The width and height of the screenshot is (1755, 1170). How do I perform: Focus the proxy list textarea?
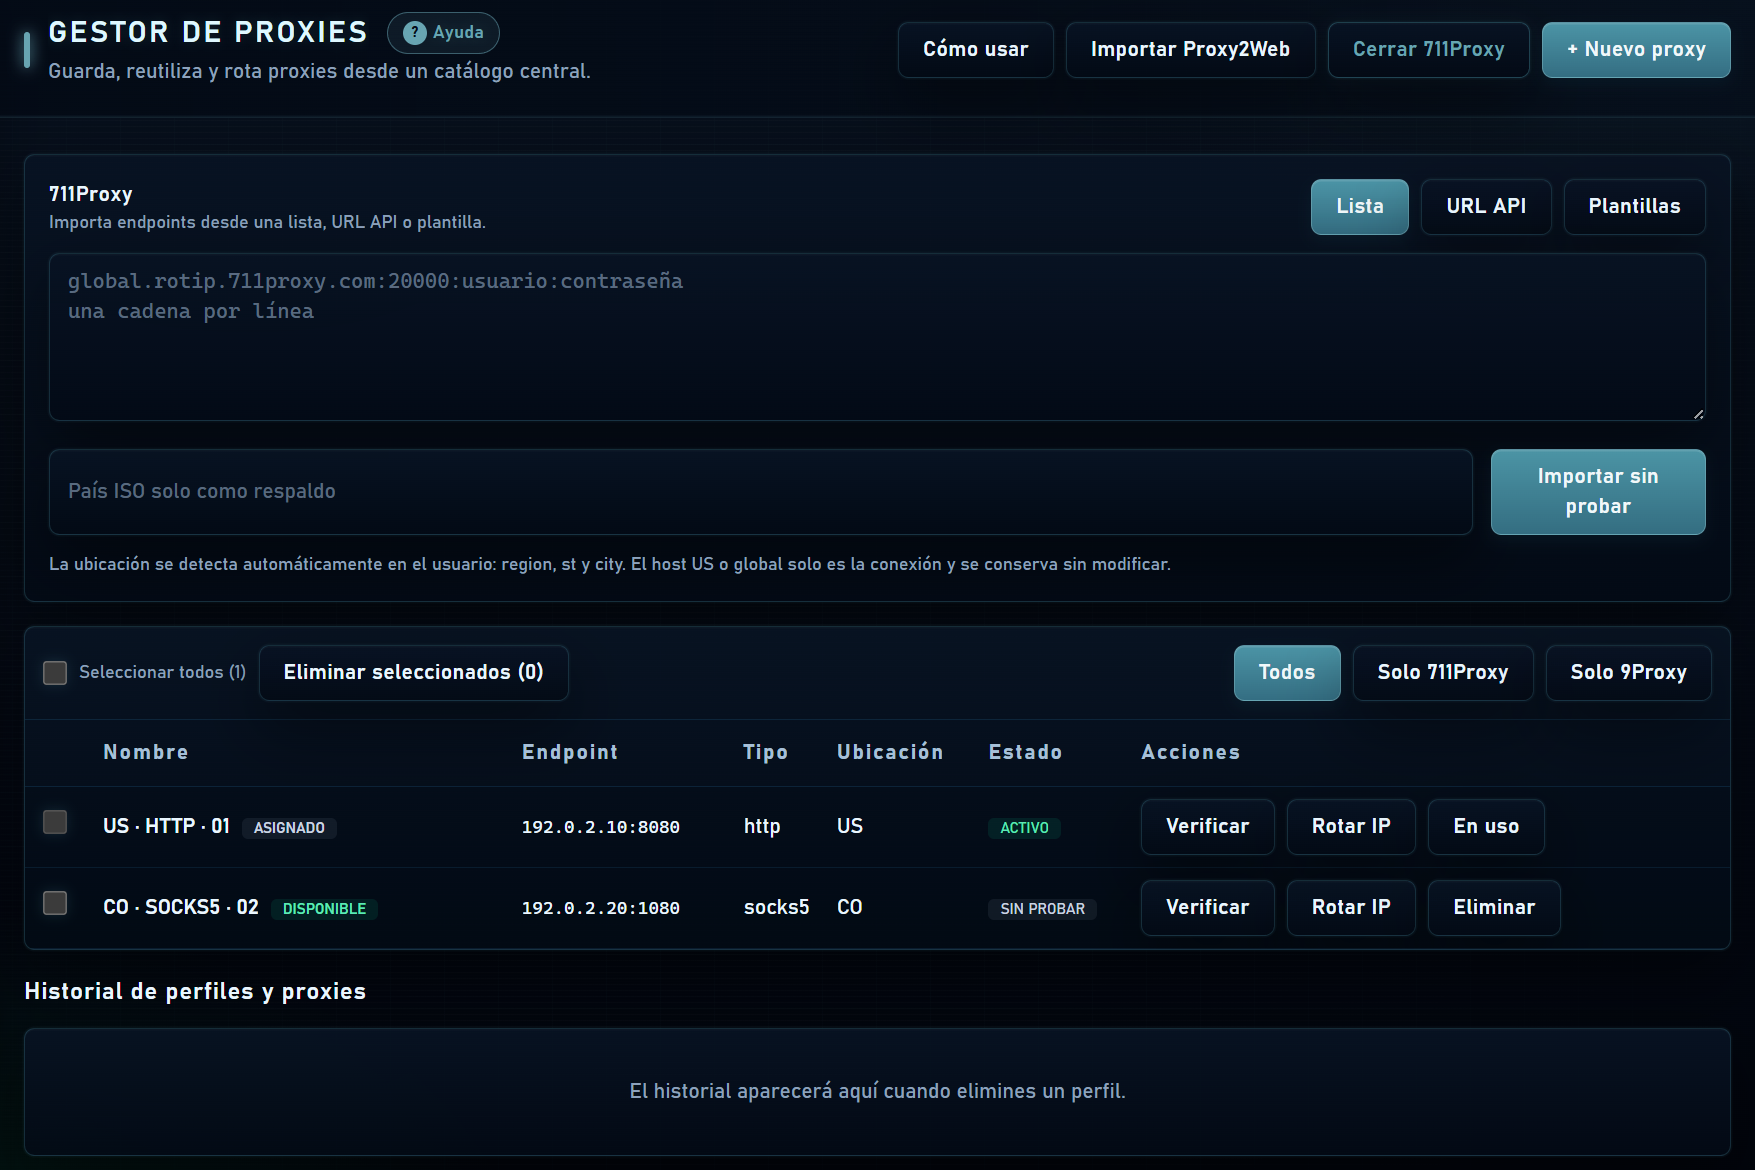877,337
